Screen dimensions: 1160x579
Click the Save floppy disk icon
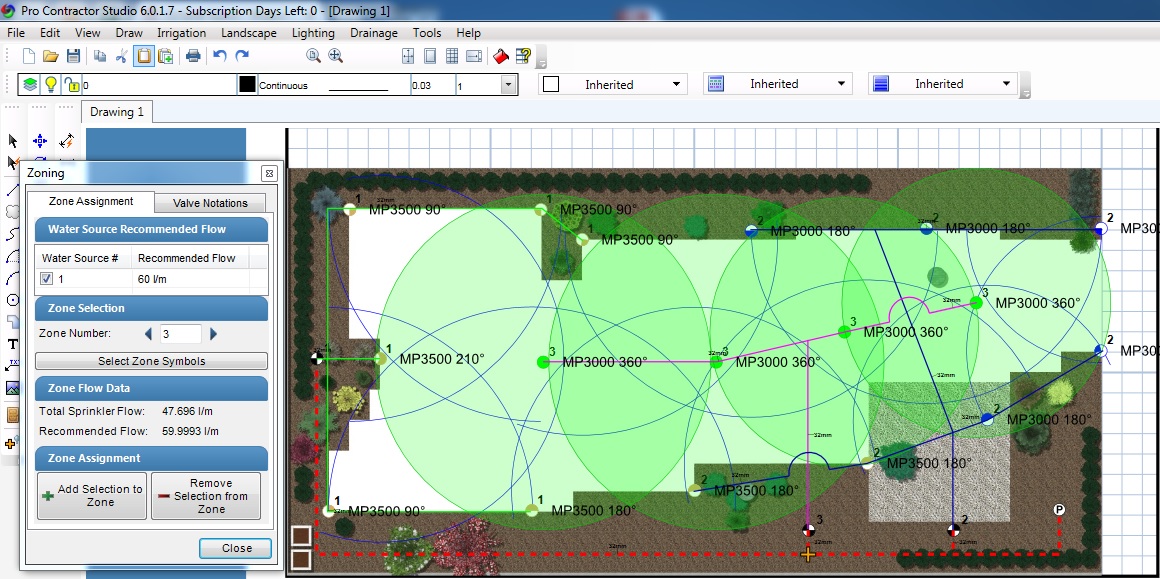(x=73, y=56)
